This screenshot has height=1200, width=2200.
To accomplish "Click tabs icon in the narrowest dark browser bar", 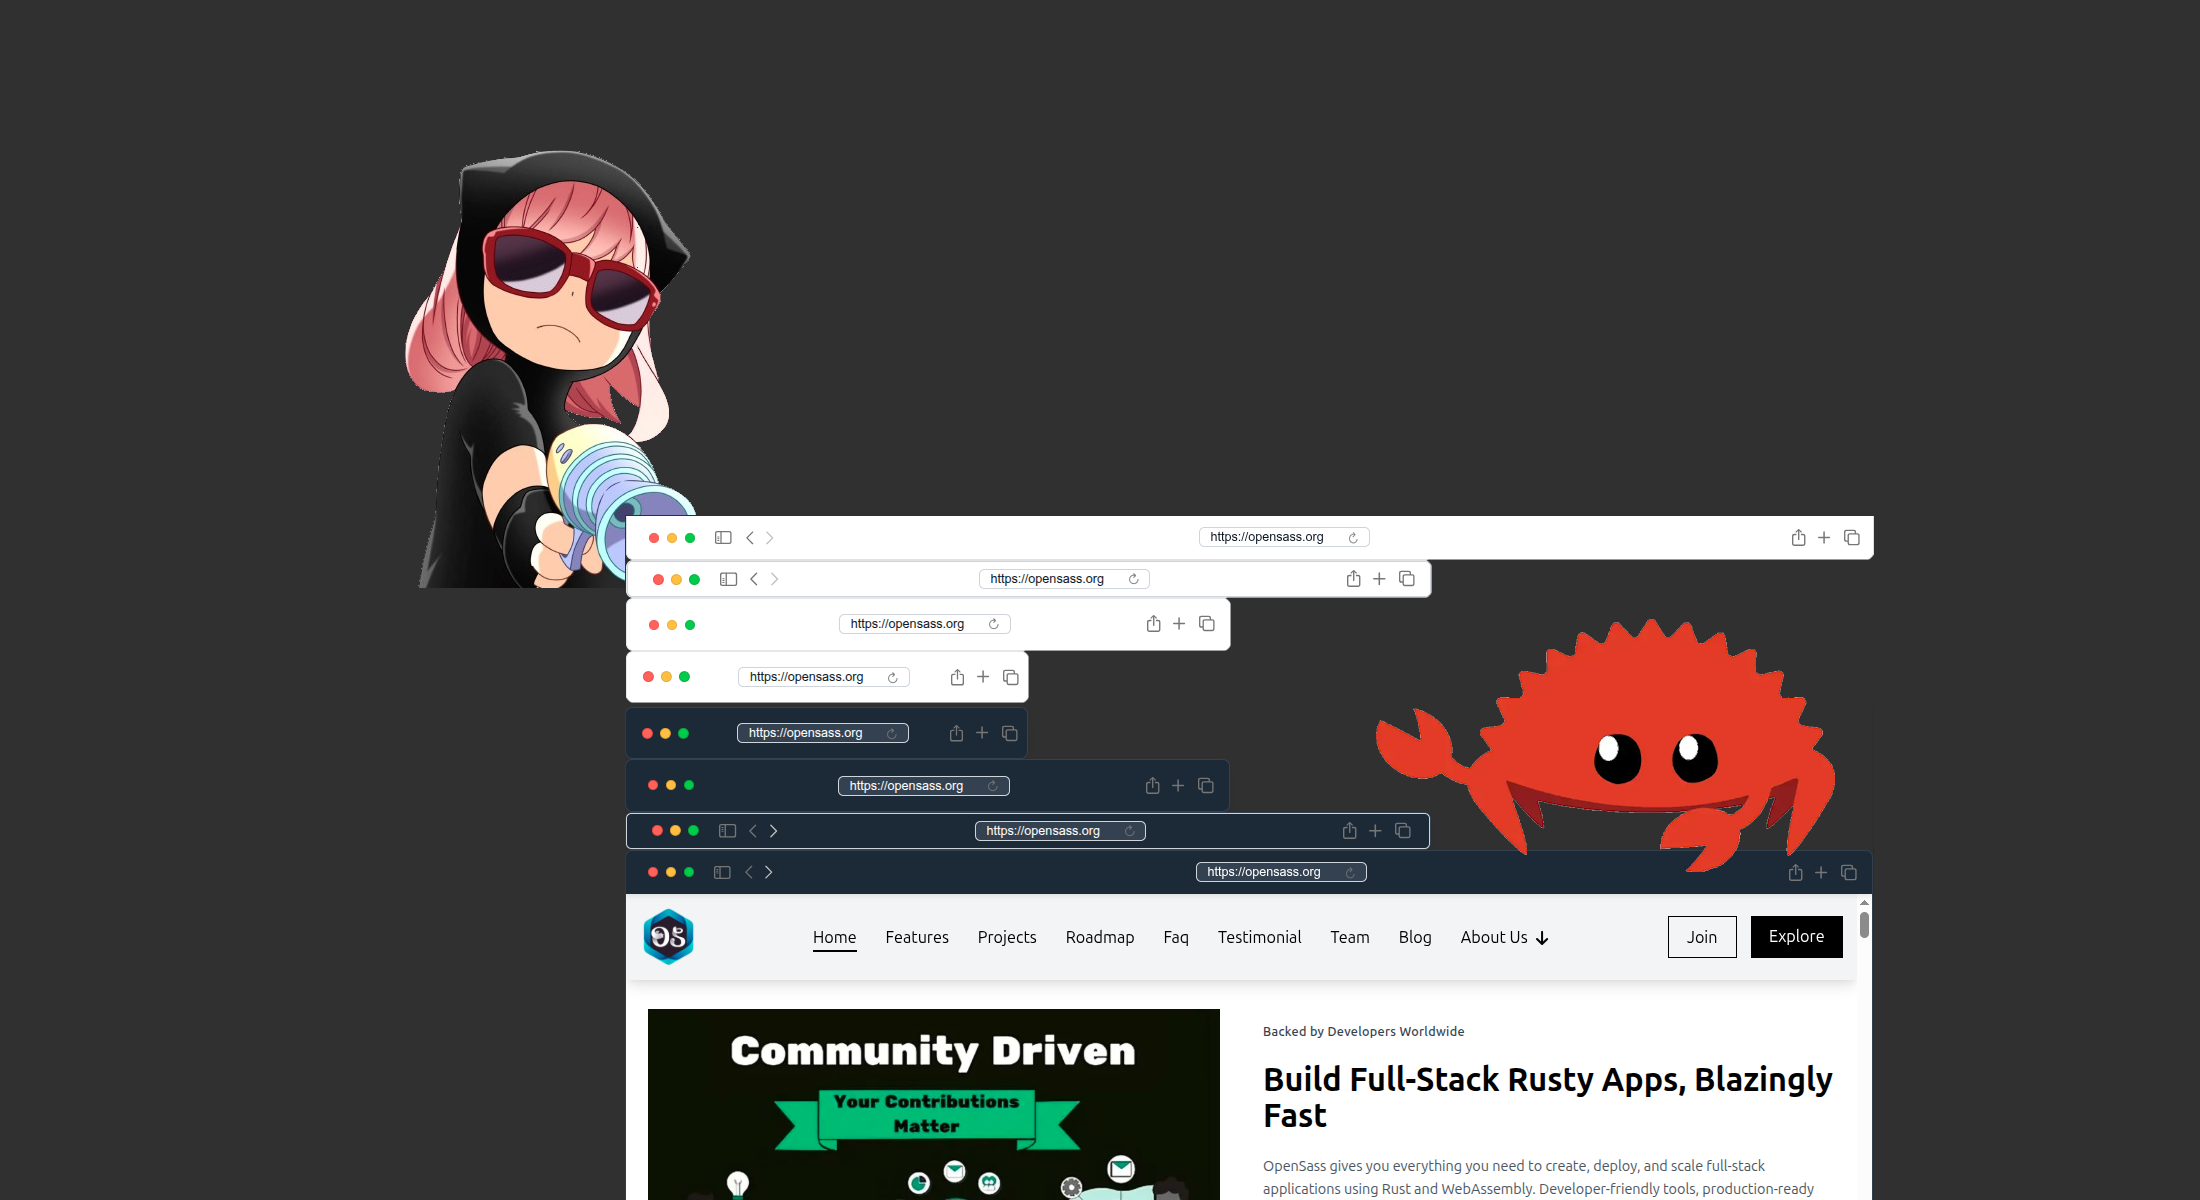I will [1010, 733].
